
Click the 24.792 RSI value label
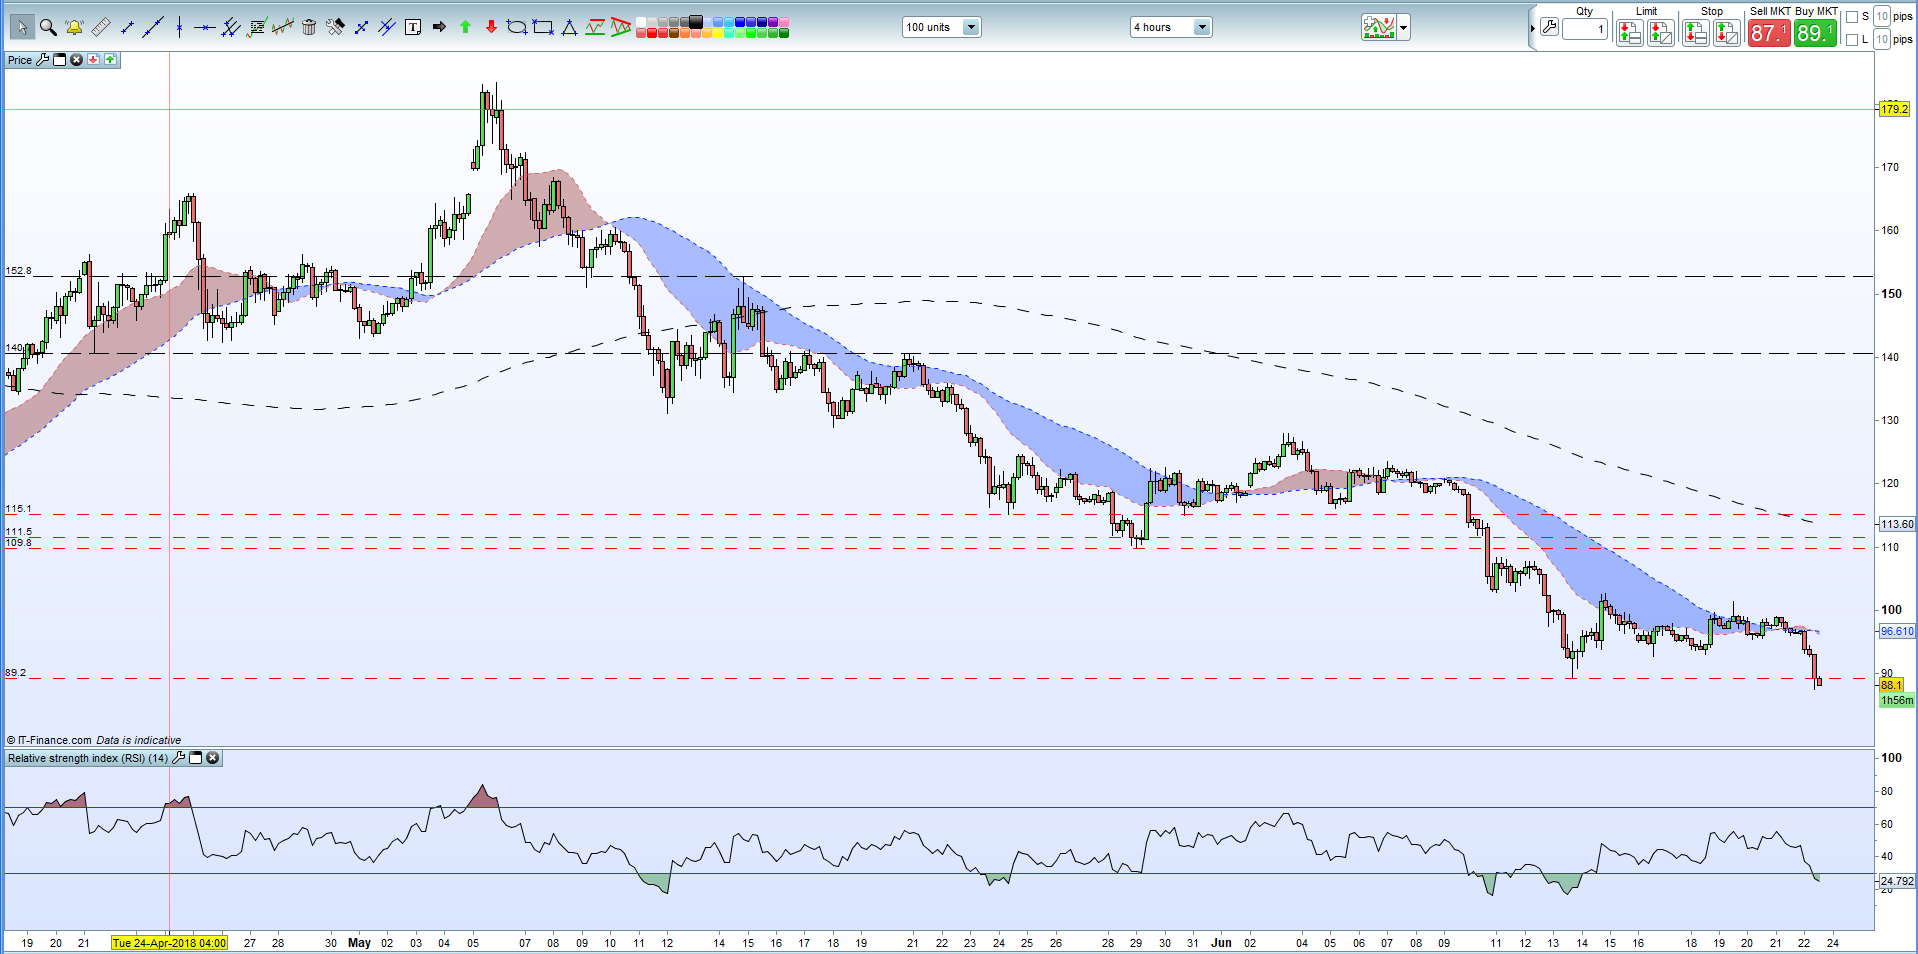click(1897, 881)
